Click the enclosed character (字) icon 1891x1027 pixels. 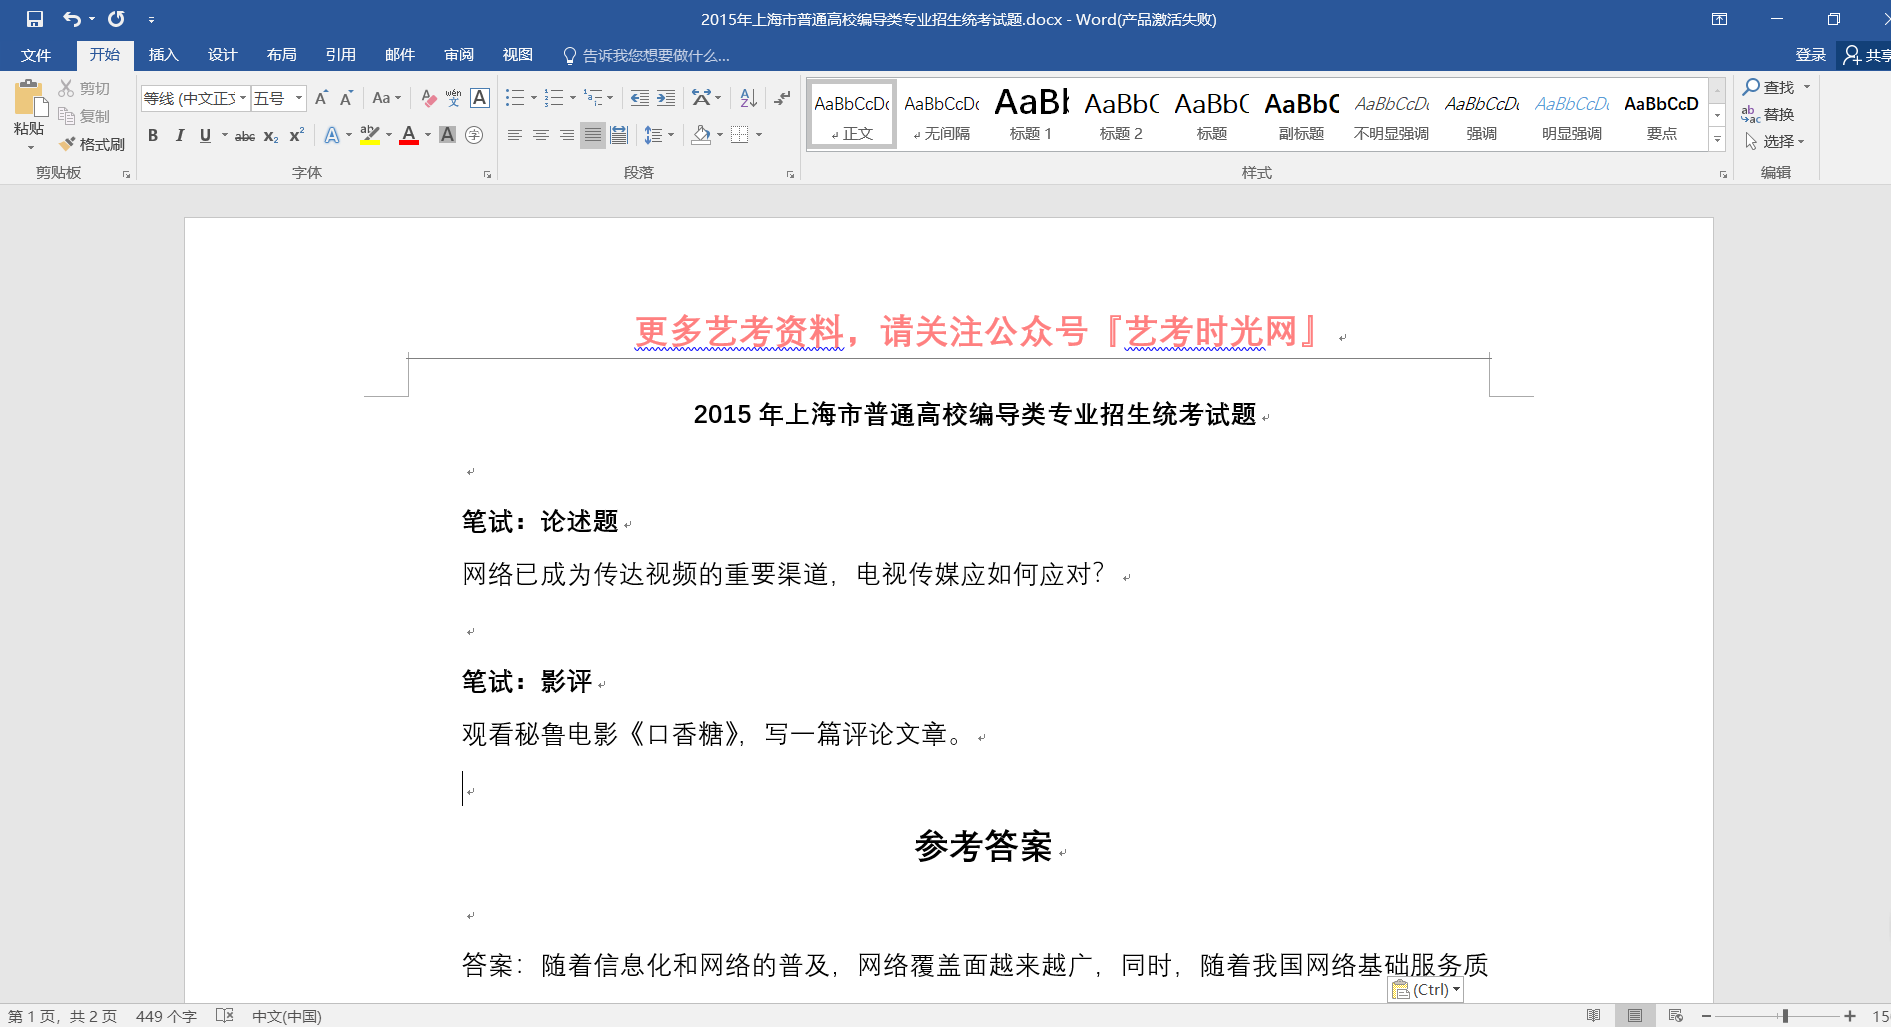click(474, 136)
